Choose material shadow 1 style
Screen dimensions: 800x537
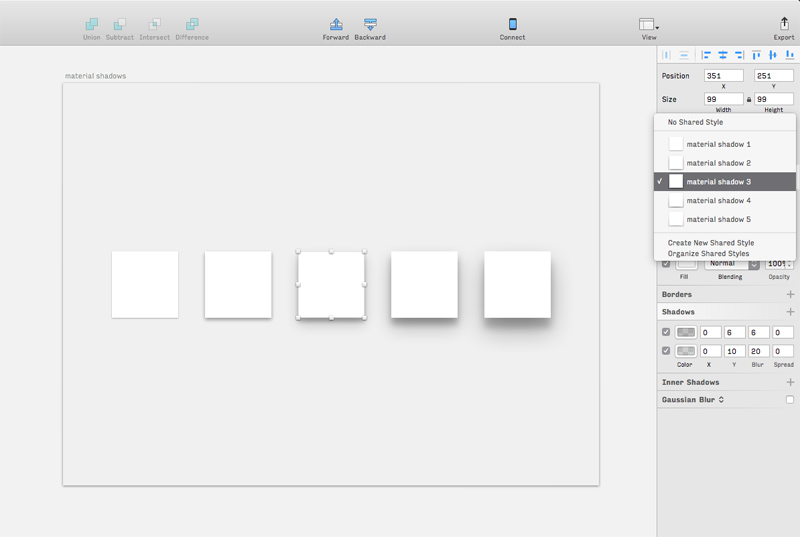point(725,144)
